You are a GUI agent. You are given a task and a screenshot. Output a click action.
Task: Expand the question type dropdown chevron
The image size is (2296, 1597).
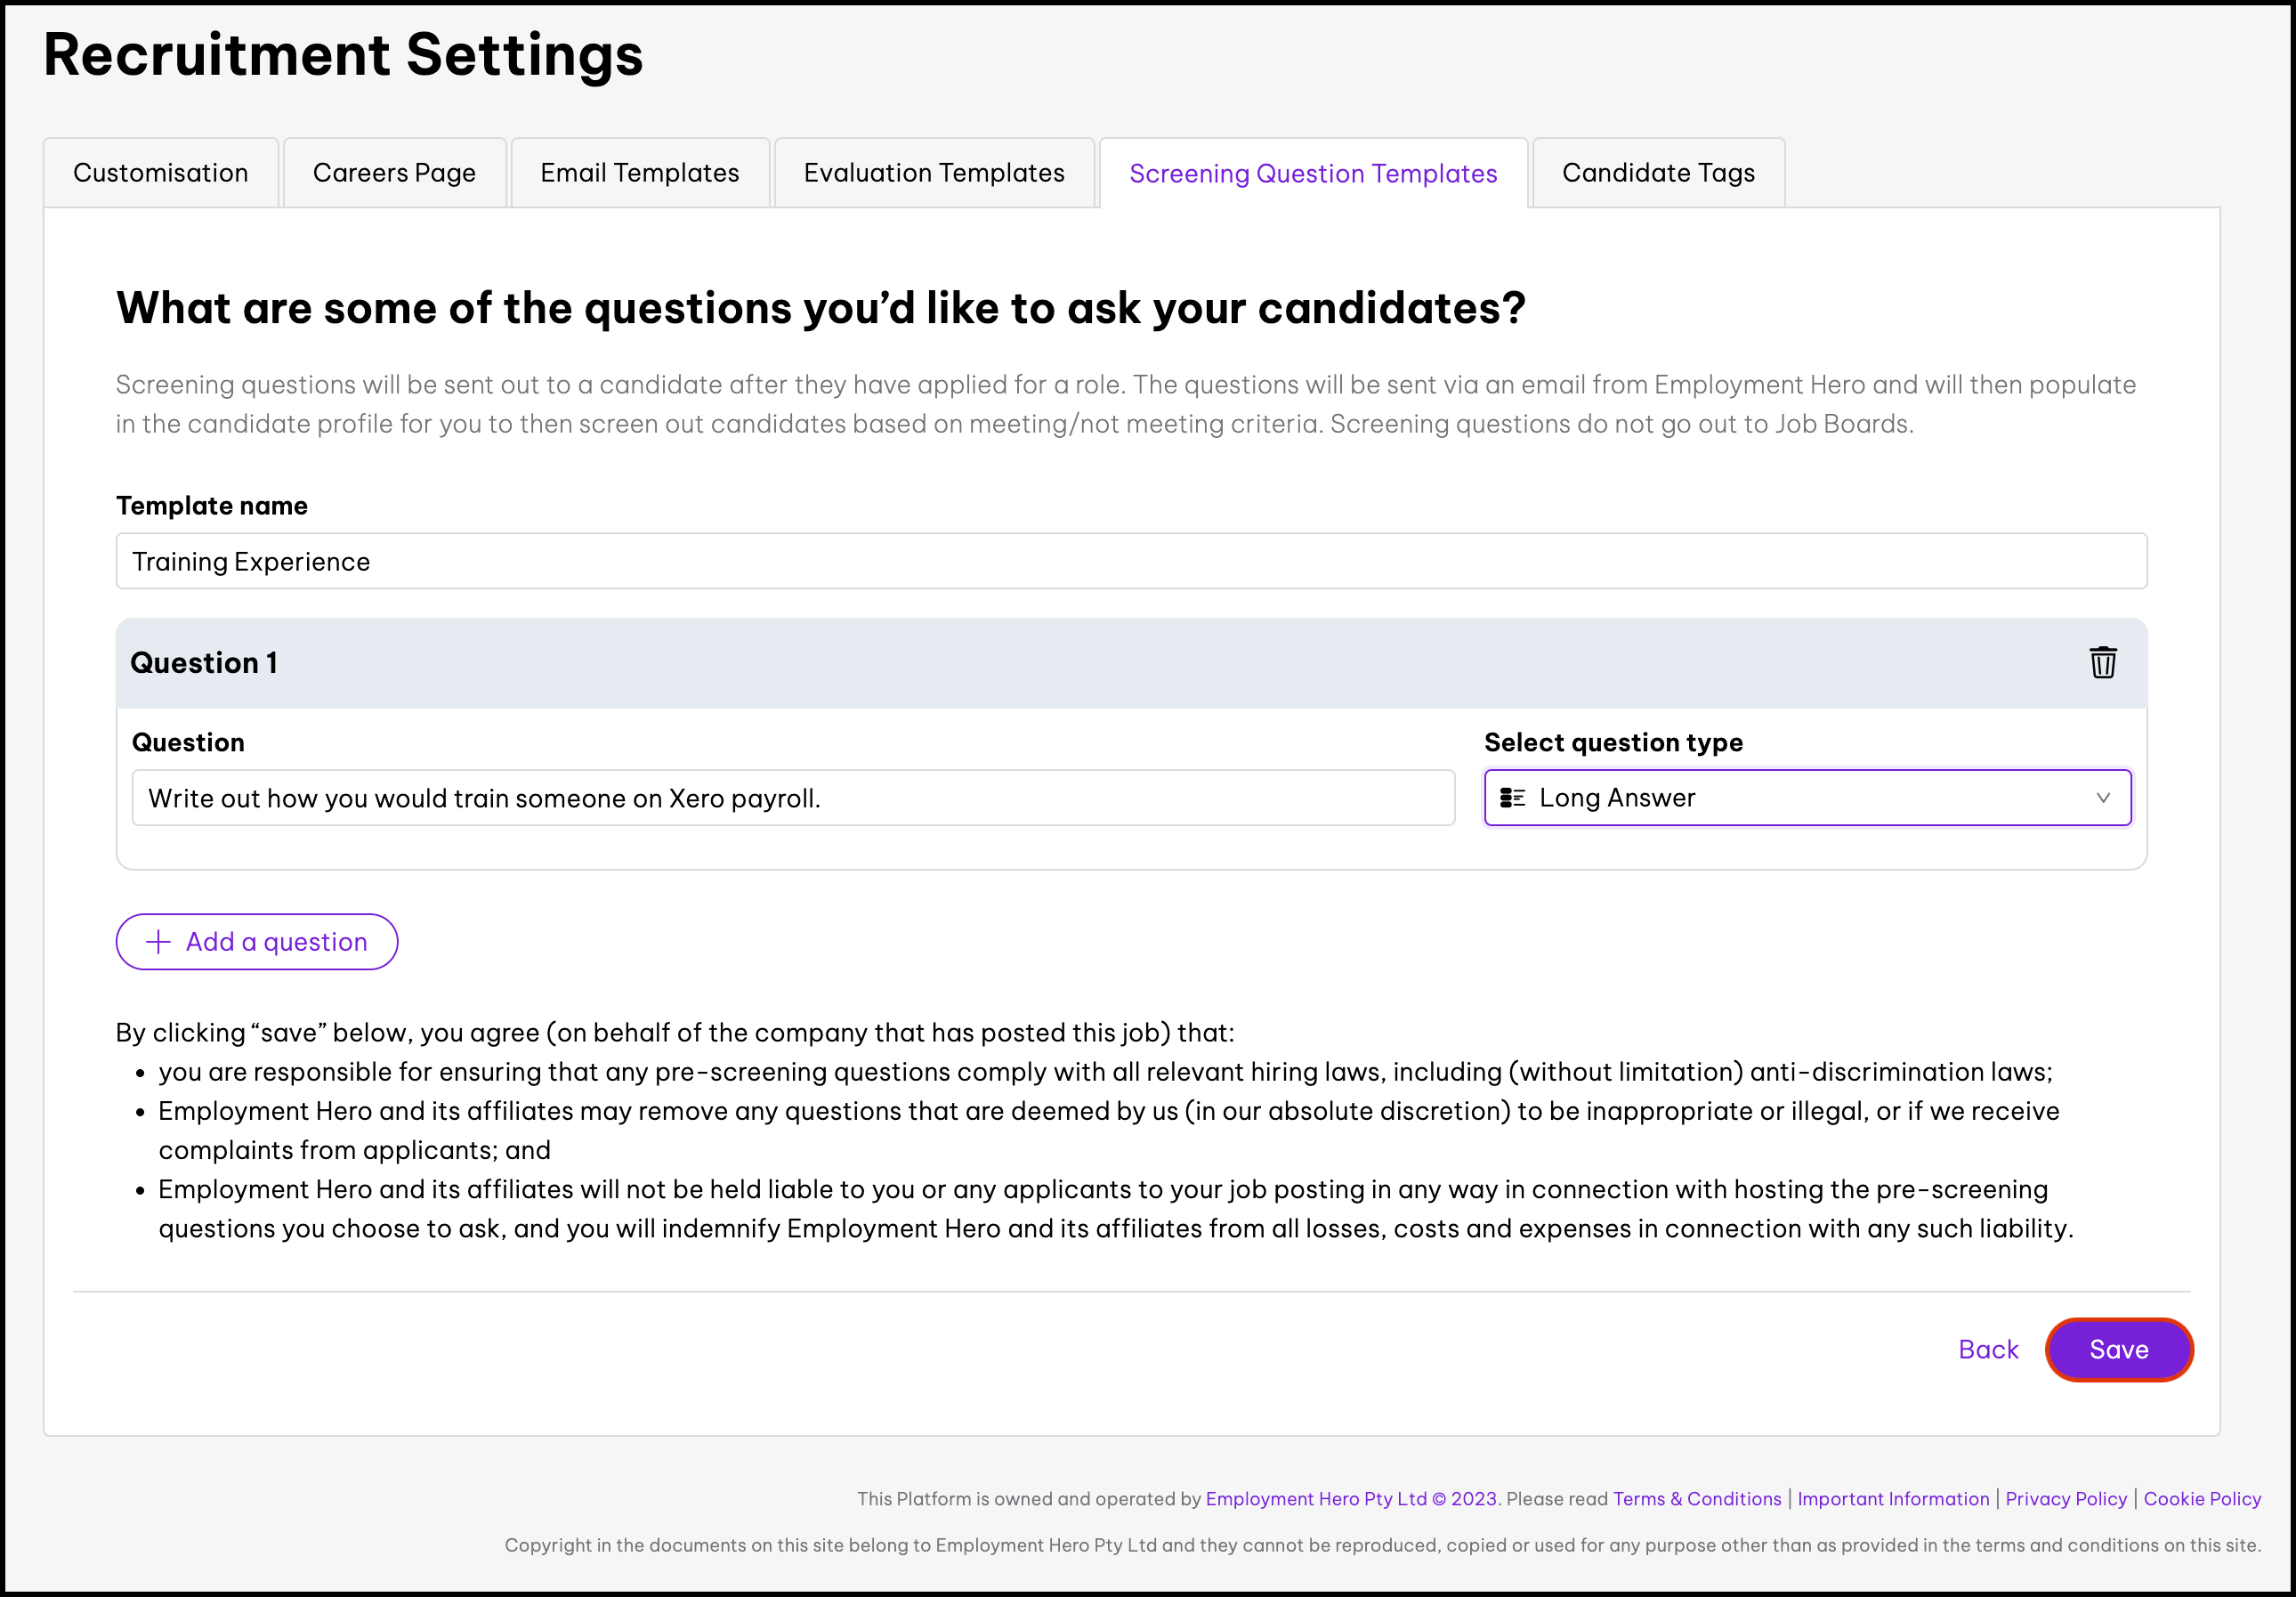point(2102,798)
